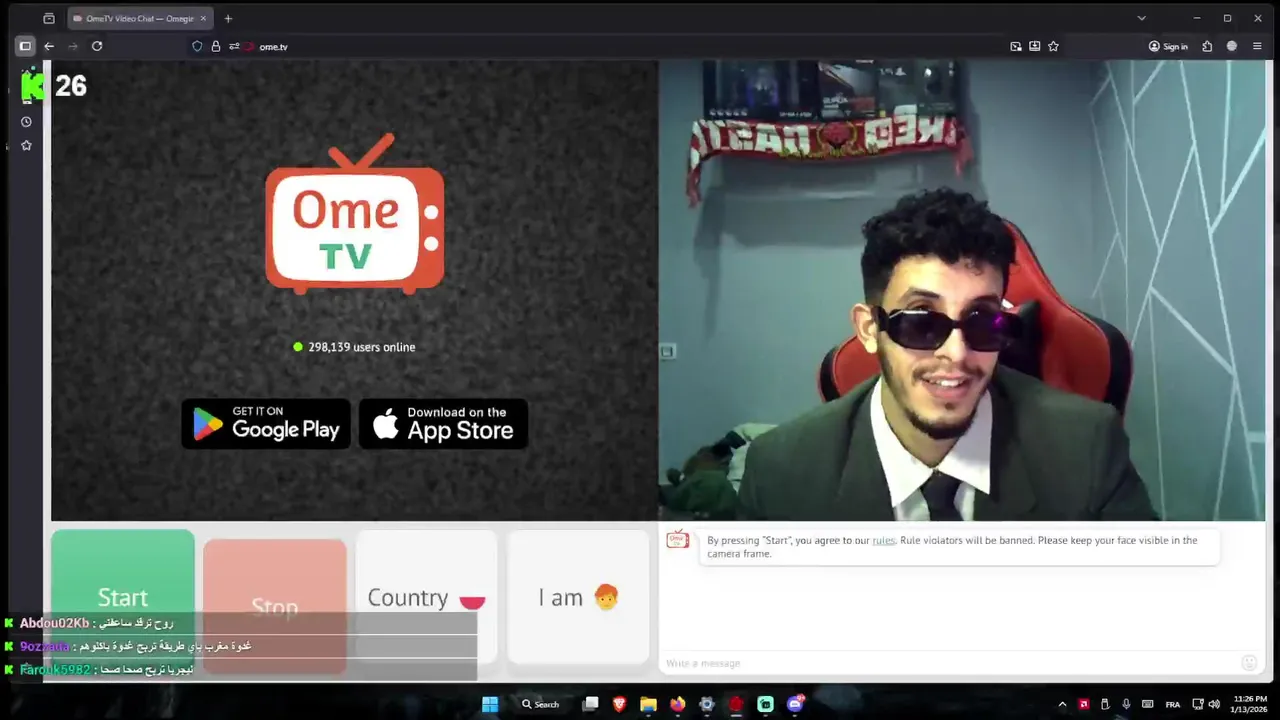1280x720 pixels.
Task: Open the Settings gear taskbar icon
Action: click(707, 704)
